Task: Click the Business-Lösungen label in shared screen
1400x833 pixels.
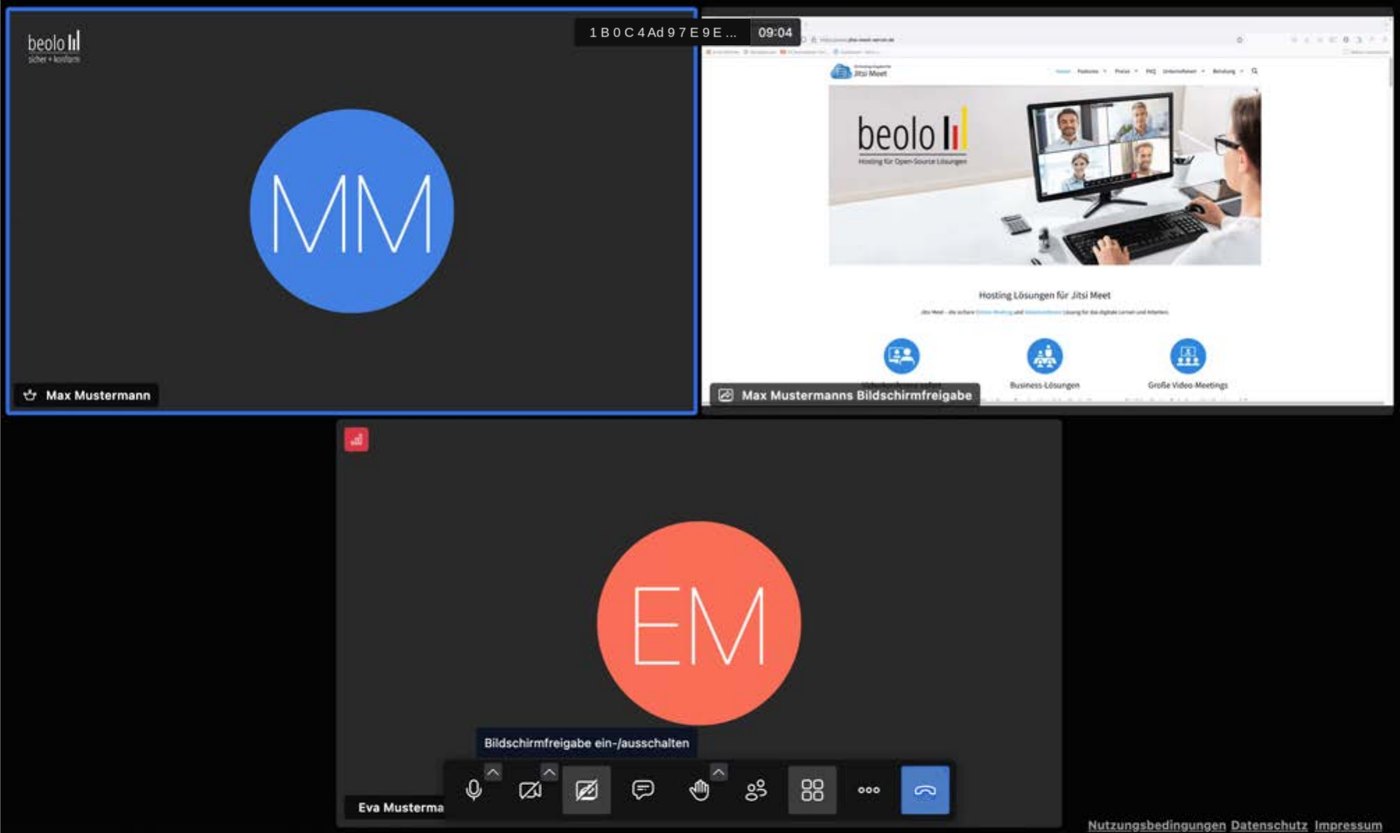Action: [1045, 385]
